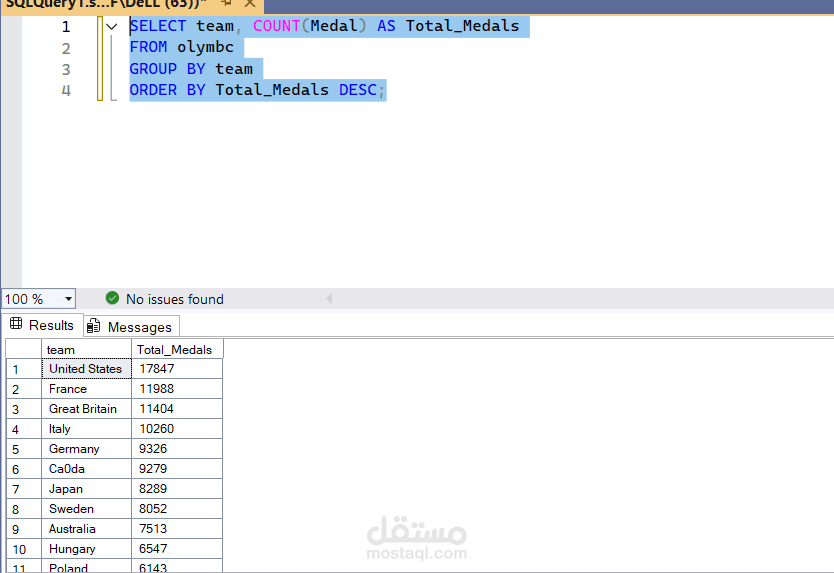Select the 9326 medals value

(177, 449)
